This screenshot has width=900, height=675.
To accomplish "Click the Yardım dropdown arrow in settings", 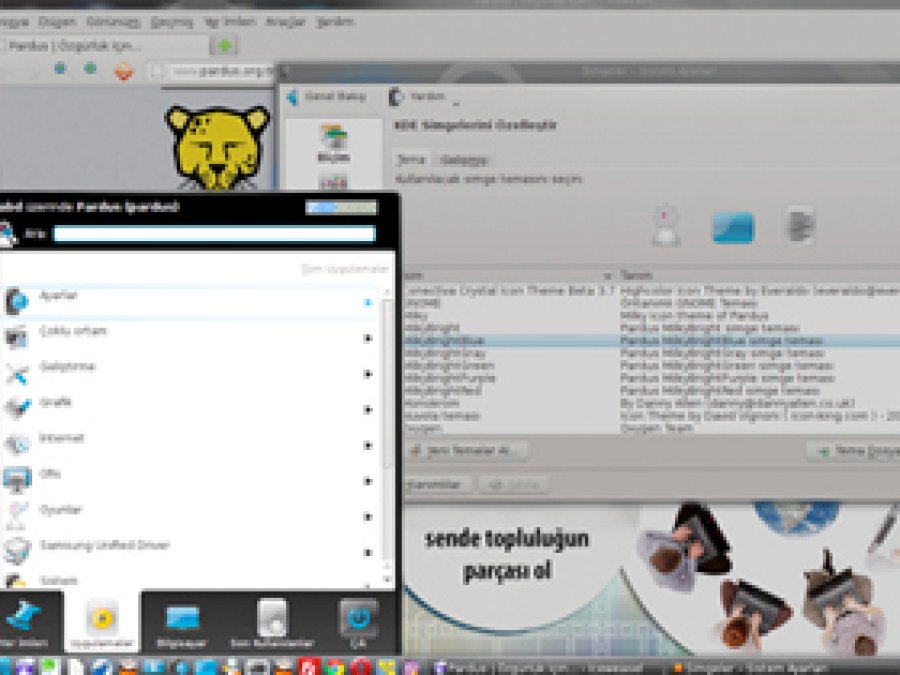I will [x=456, y=104].
